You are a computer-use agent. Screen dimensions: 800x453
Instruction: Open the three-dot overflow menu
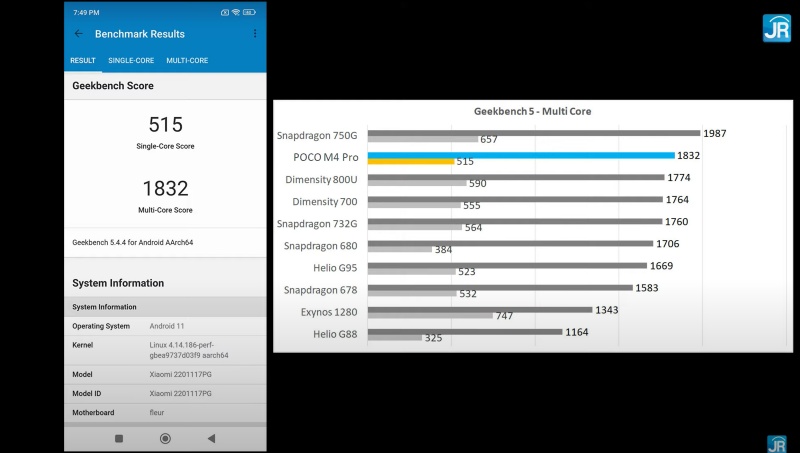point(255,34)
